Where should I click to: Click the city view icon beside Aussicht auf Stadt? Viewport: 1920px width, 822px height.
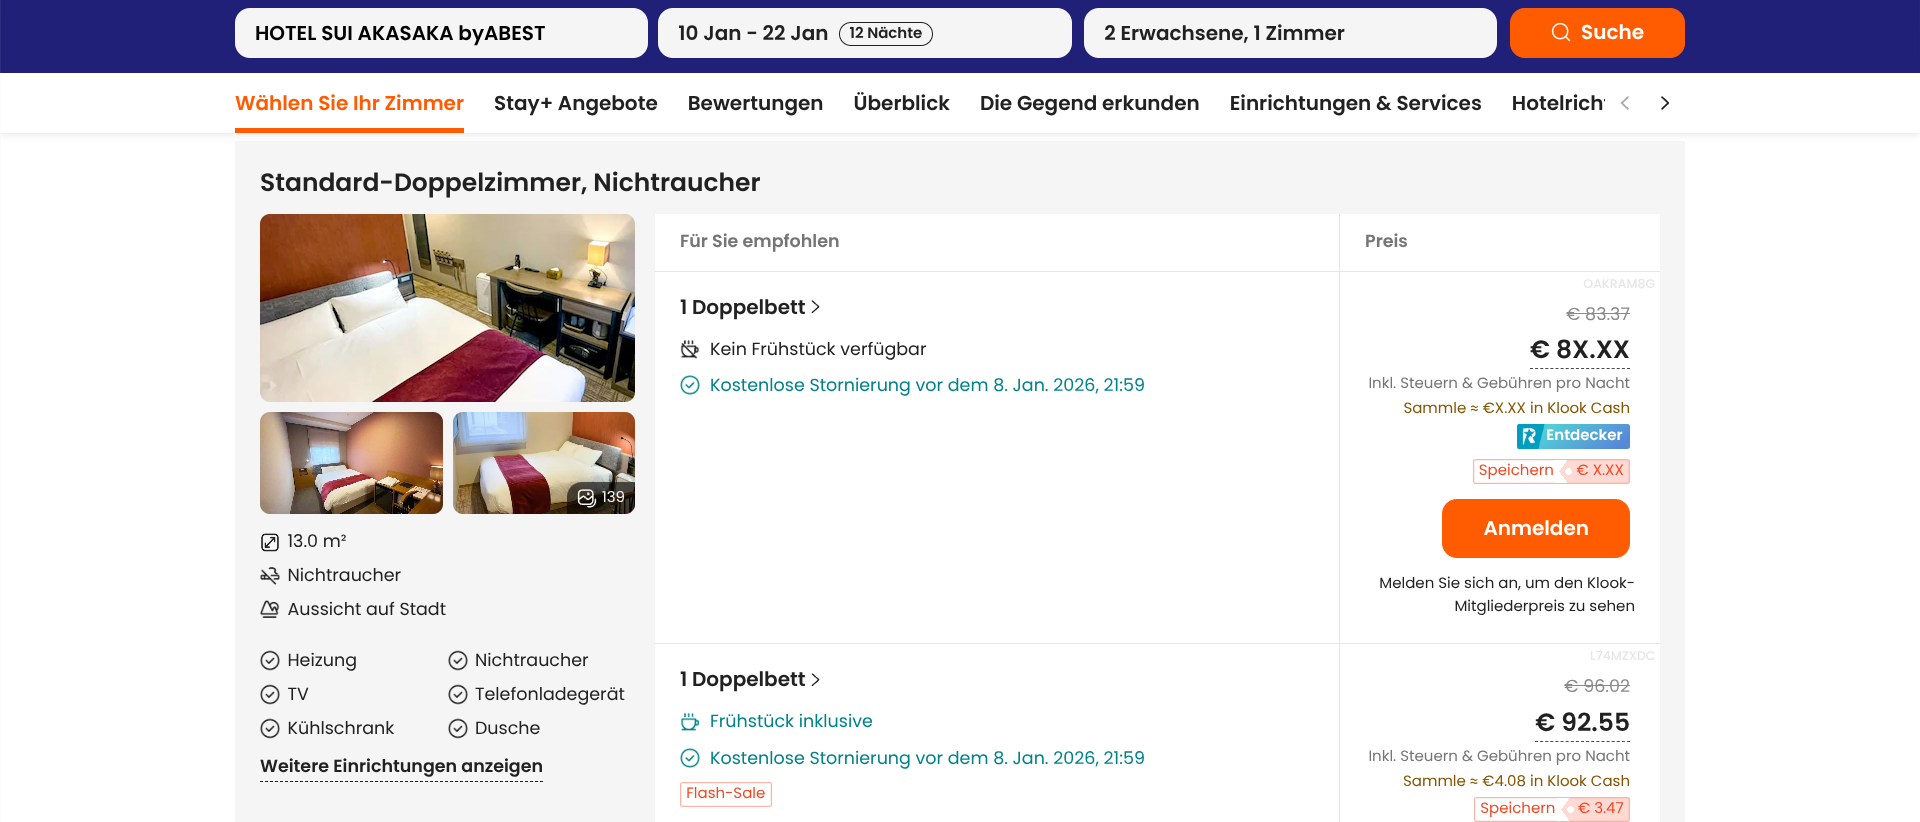point(270,610)
